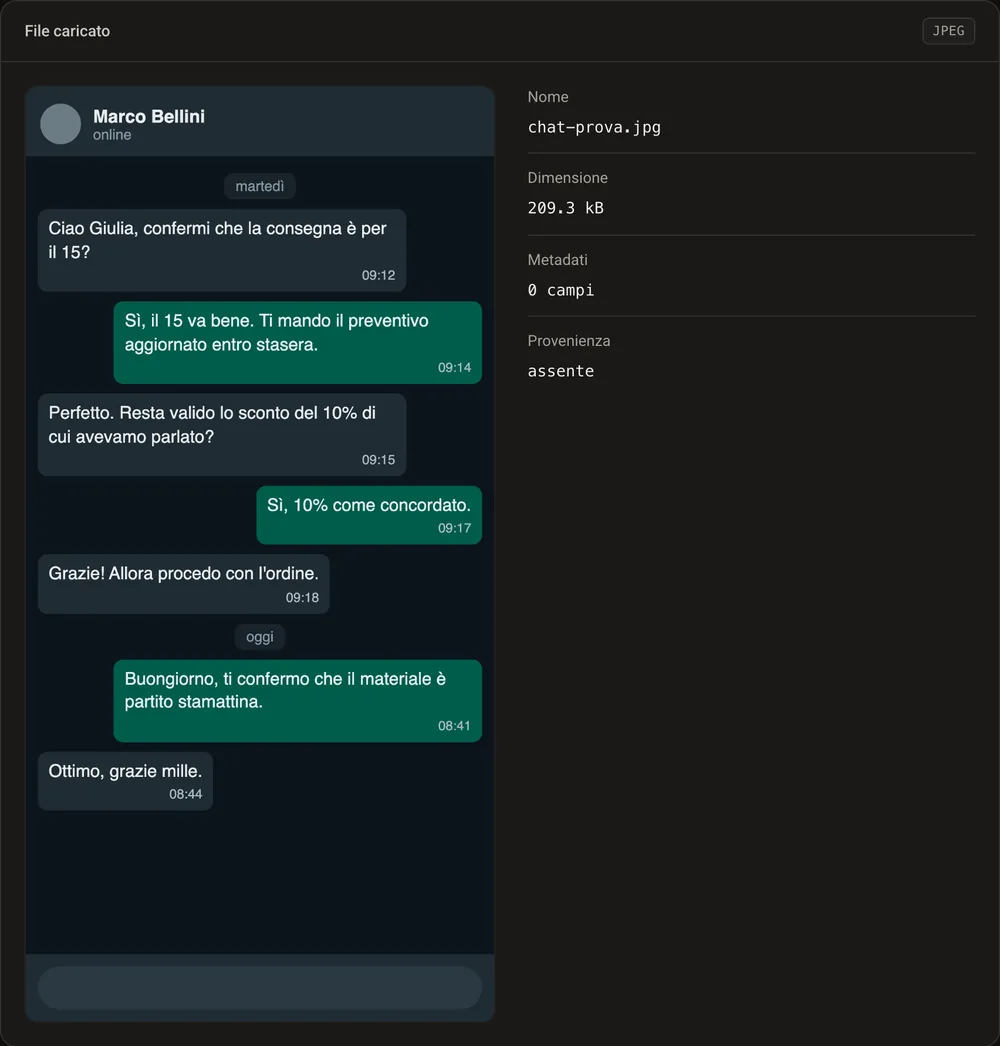1000x1046 pixels.
Task: Select reply 'Sì, 10% come concordato.'
Action: (369, 515)
